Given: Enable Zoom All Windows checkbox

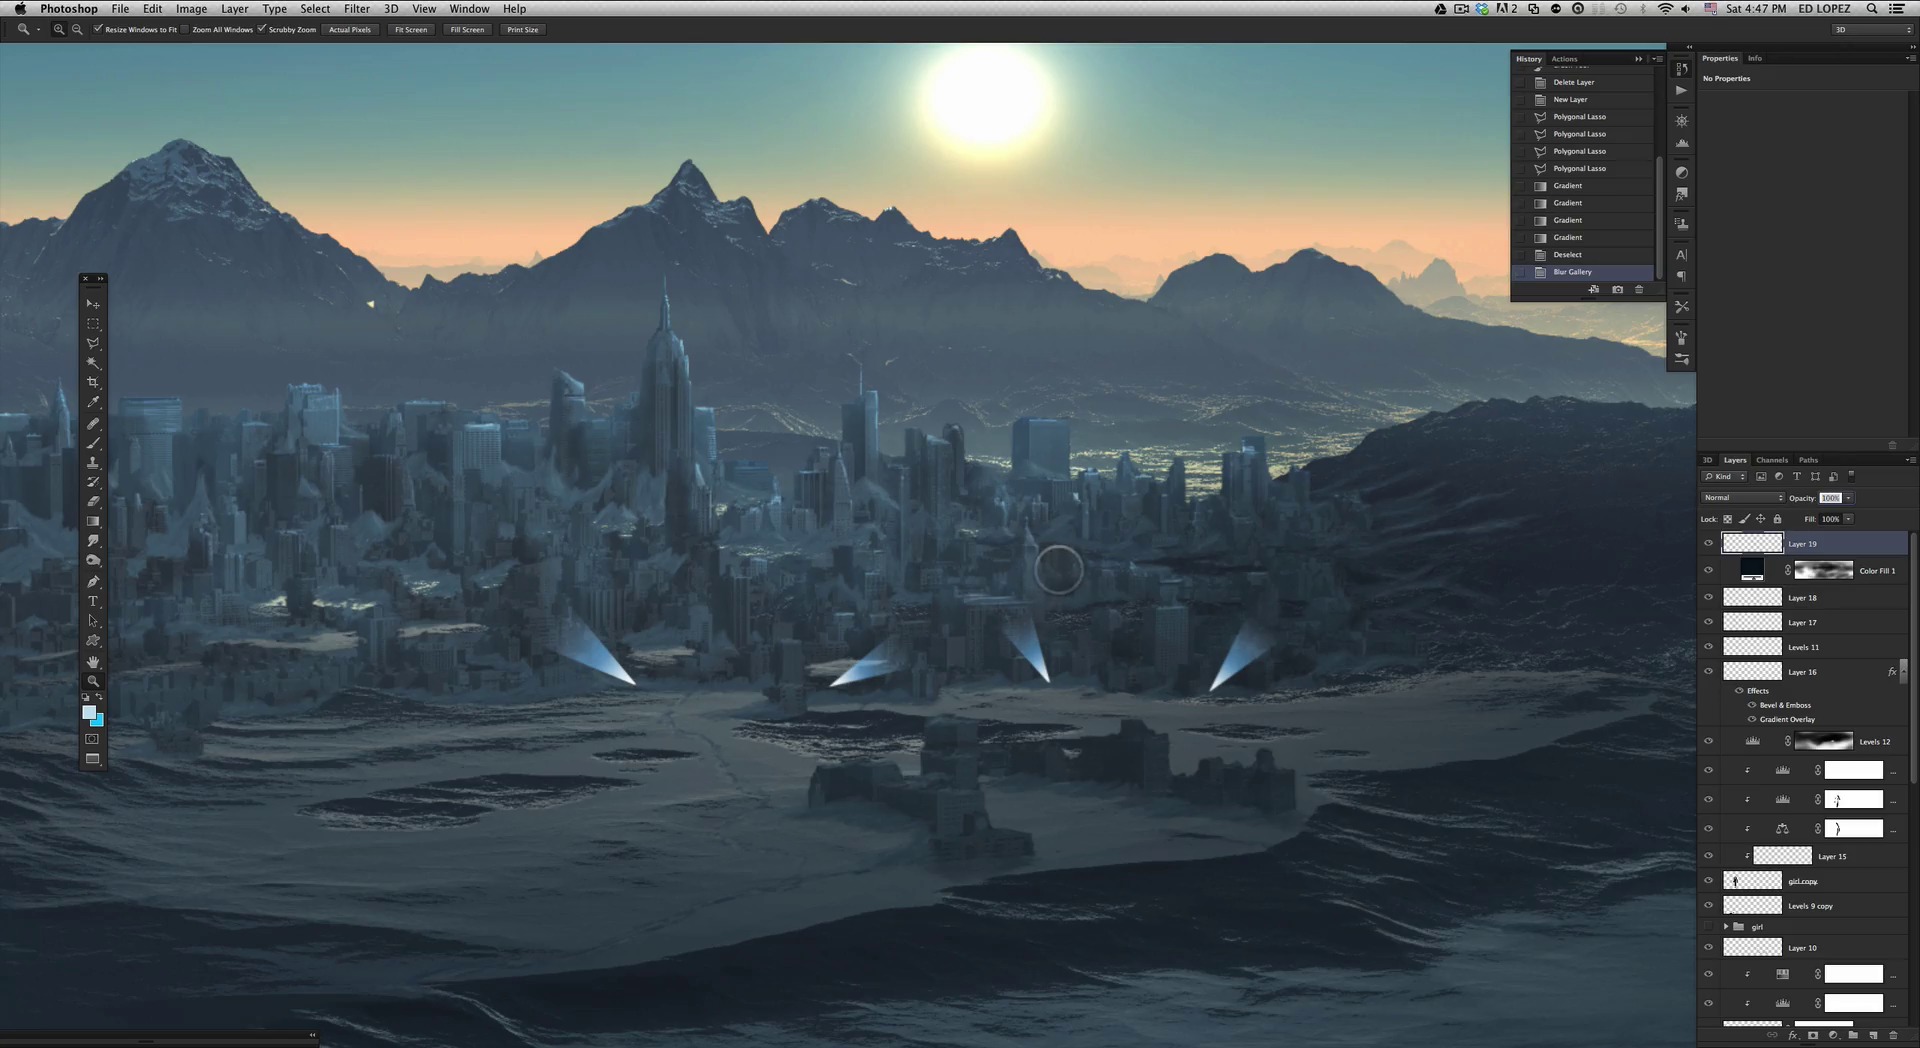Looking at the screenshot, I should click(x=185, y=29).
